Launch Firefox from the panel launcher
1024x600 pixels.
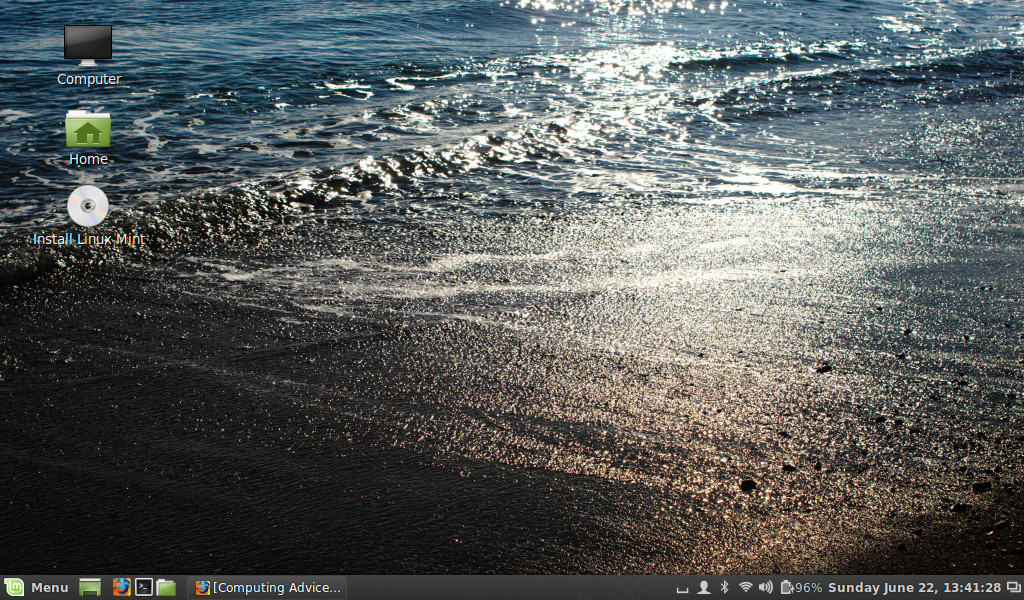pos(121,587)
